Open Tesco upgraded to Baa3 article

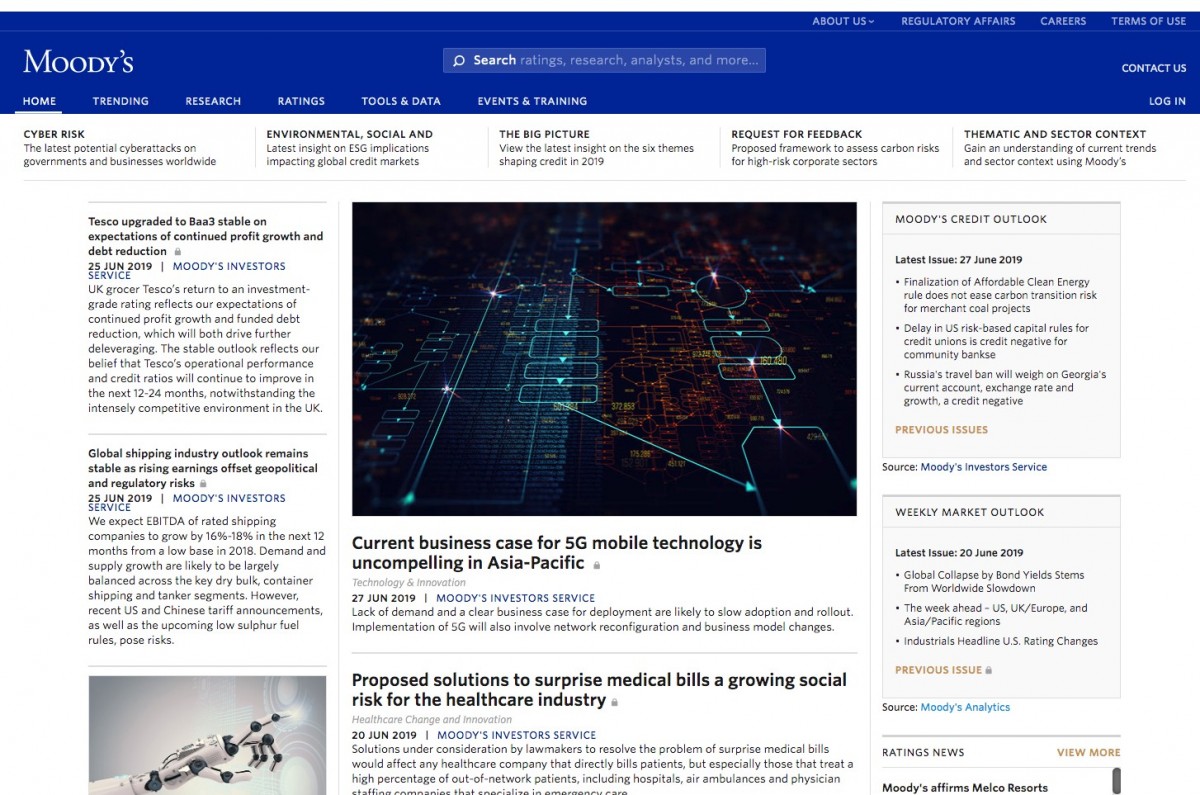pos(205,236)
